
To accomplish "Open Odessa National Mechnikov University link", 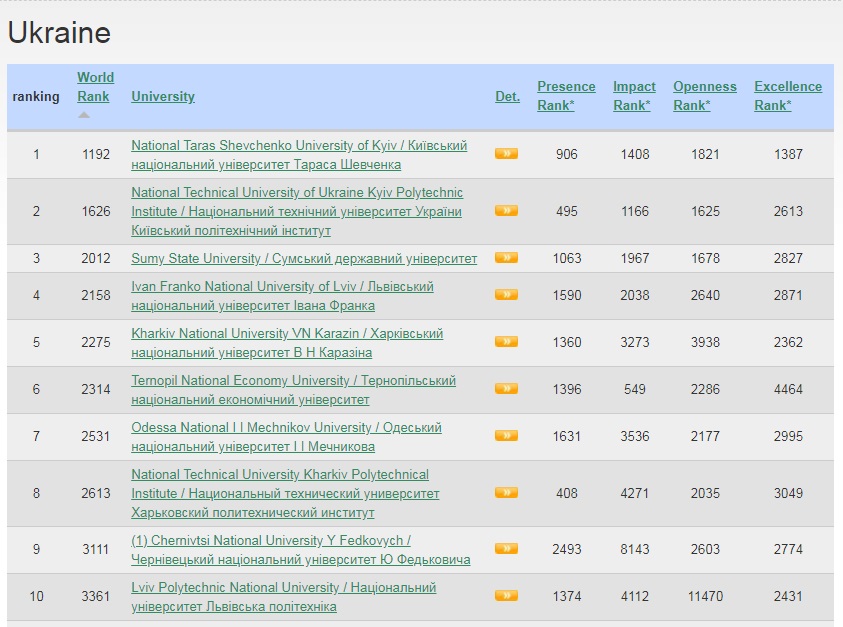I will pos(286,437).
